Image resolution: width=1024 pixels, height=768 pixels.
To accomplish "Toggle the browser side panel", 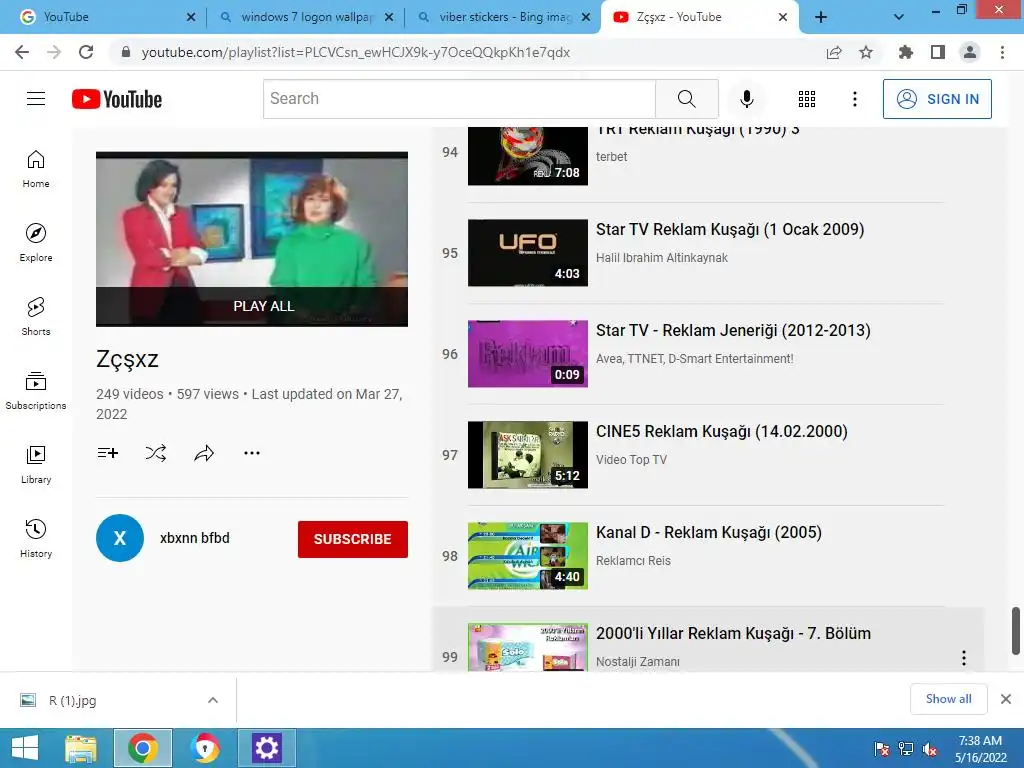I will coord(938,52).
